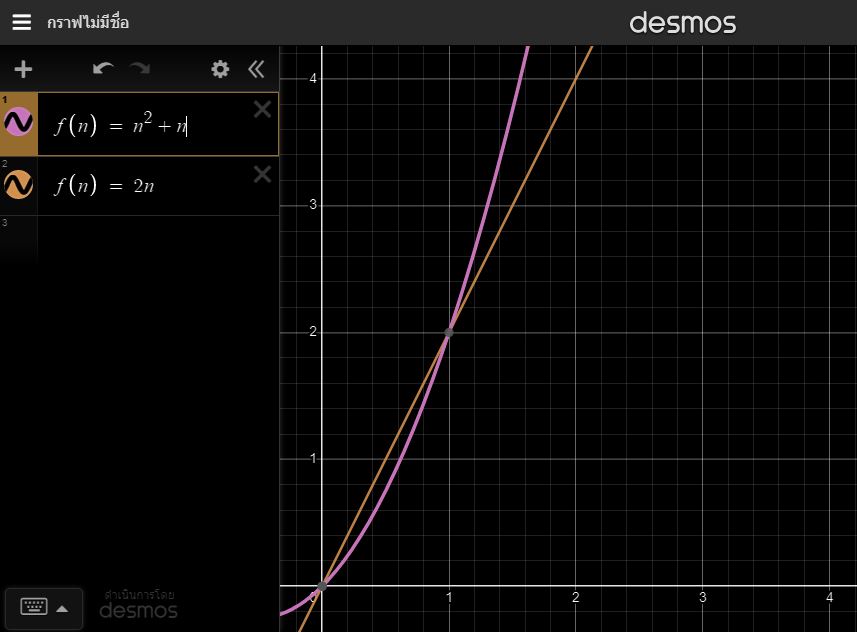Screen dimensions: 857x632
Task: Show the on-screen keypad
Action: tap(34, 607)
